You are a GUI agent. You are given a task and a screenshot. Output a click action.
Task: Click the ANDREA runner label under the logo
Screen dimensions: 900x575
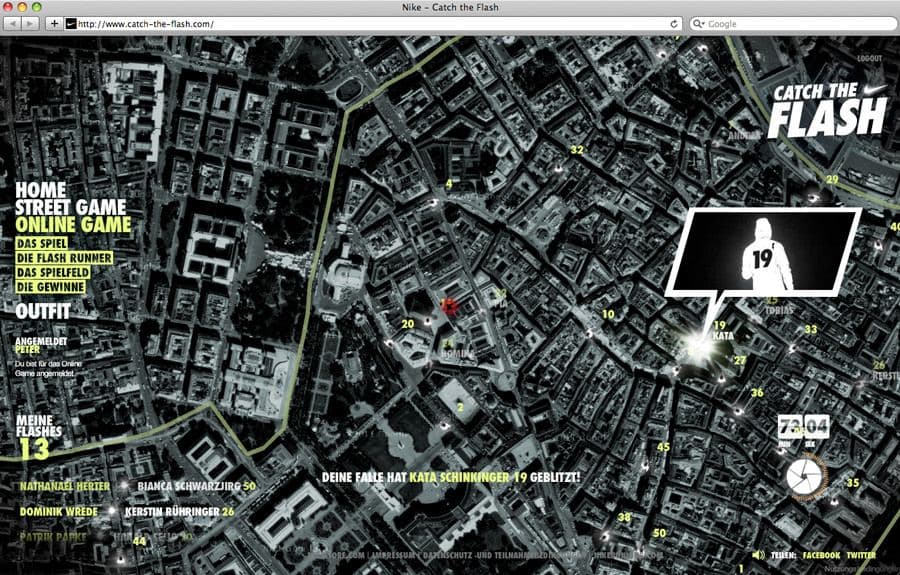tap(744, 136)
